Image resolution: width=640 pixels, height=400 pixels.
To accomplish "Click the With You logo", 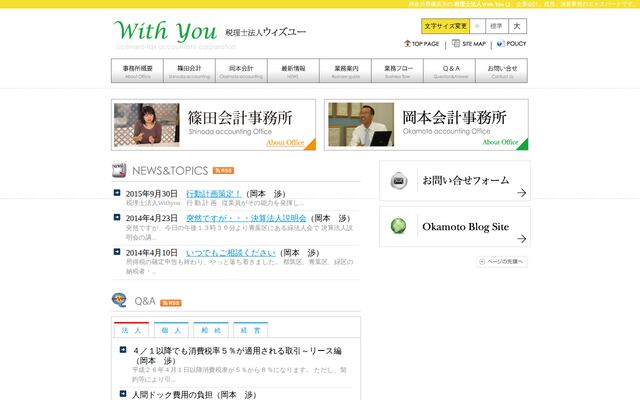I will pyautogui.click(x=165, y=31).
